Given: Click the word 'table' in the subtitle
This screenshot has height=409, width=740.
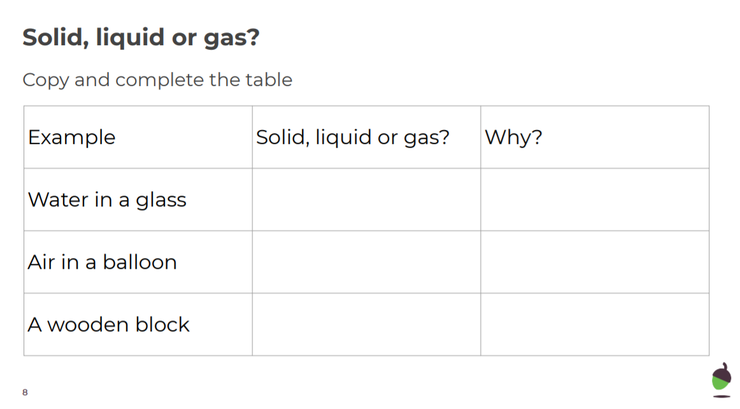Looking at the screenshot, I should (x=267, y=80).
